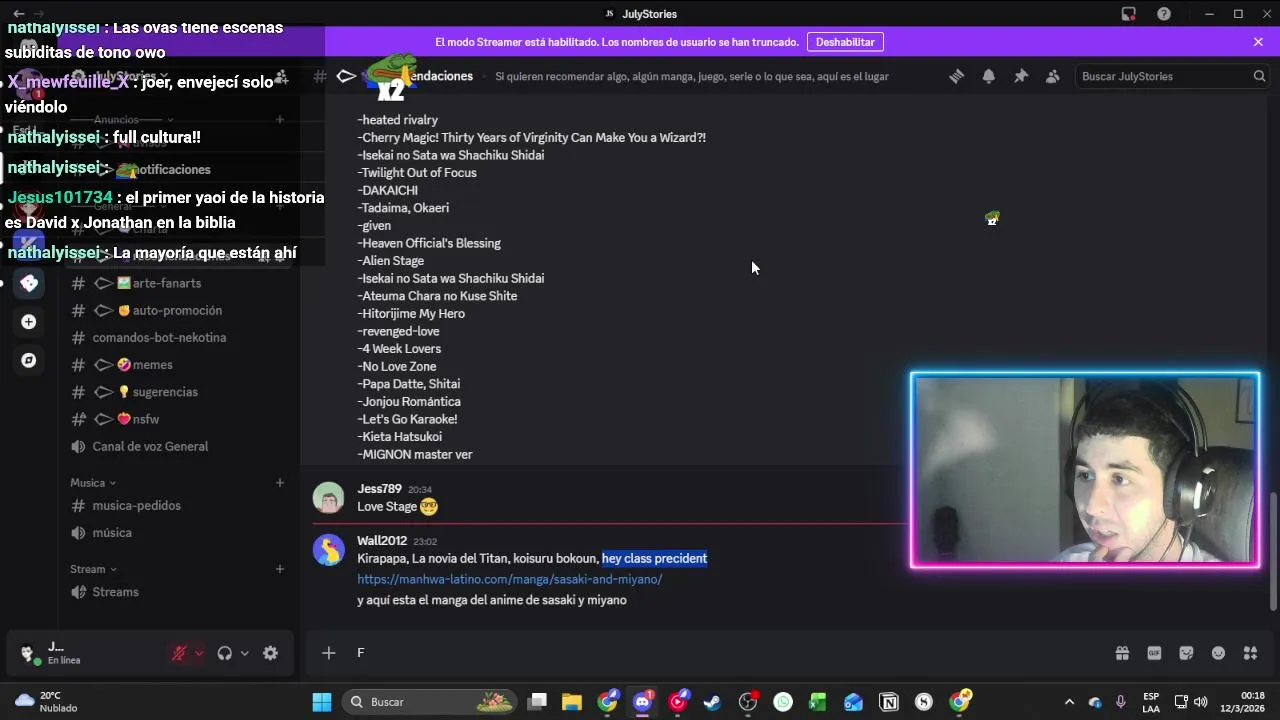Screen dimensions: 1280x720
Task: Collapse the Musica category
Action: click(93, 483)
